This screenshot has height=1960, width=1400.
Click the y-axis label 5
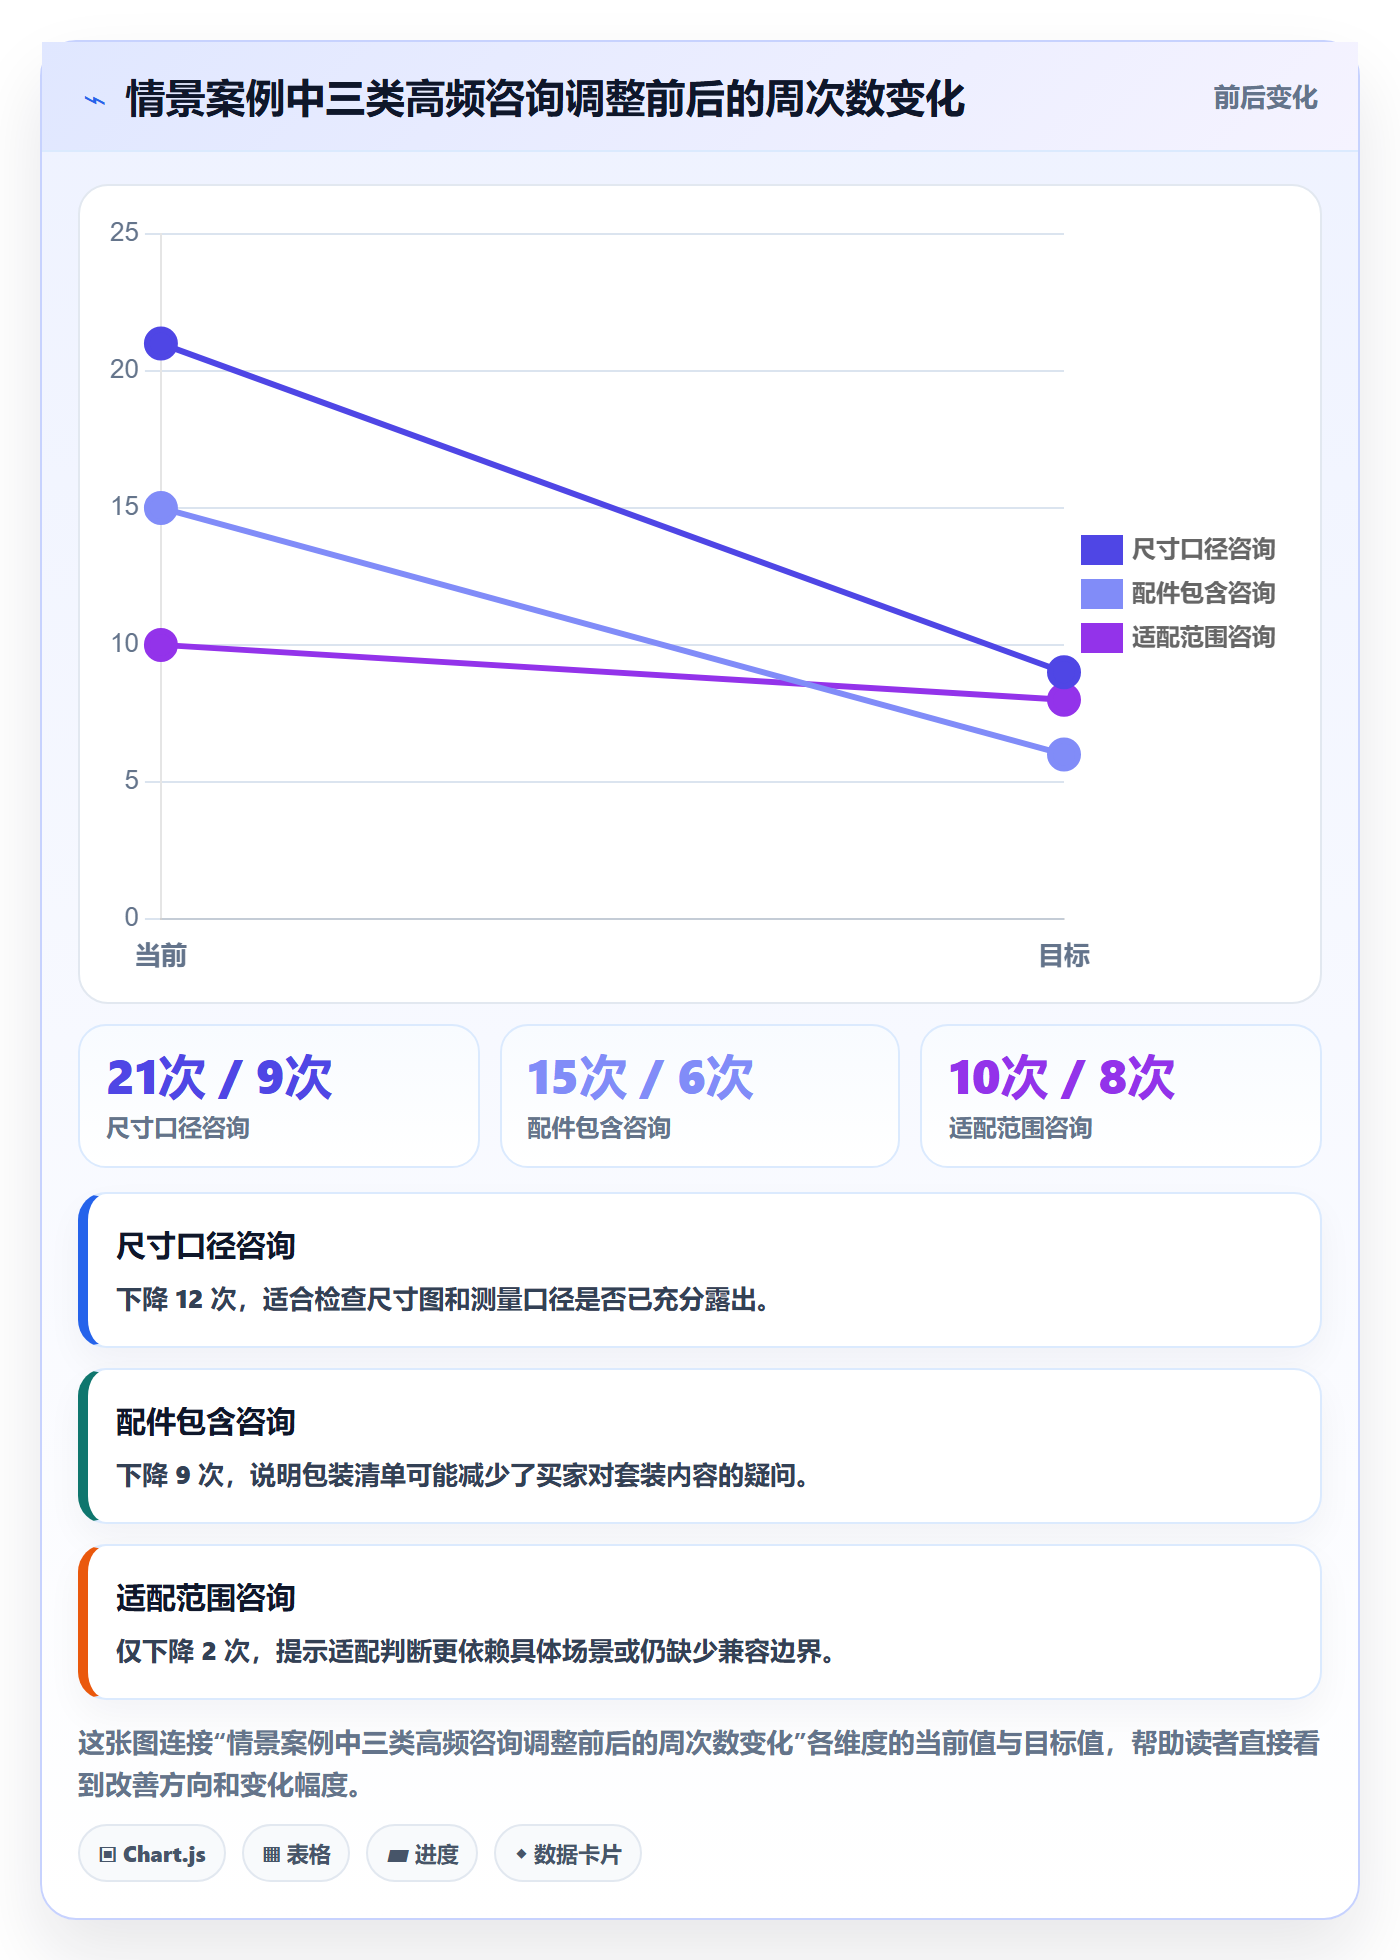(131, 781)
